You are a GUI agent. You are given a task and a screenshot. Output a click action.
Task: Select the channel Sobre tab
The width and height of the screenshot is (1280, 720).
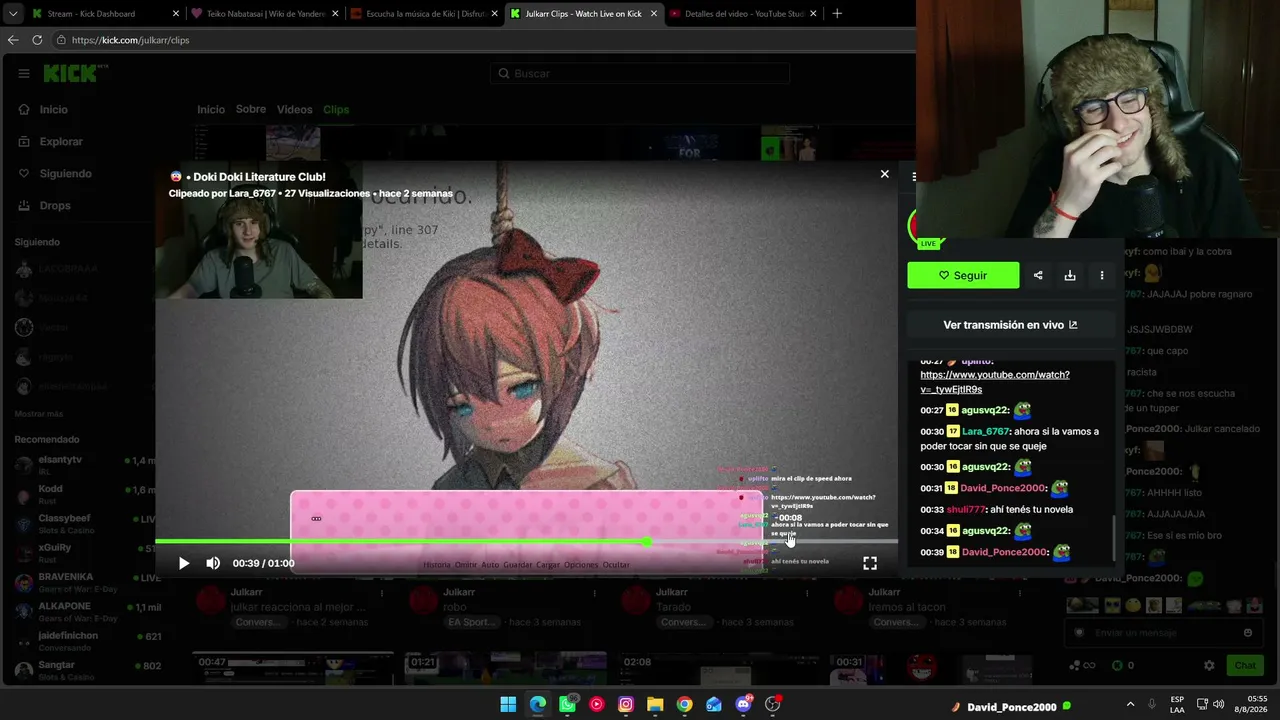click(x=251, y=110)
